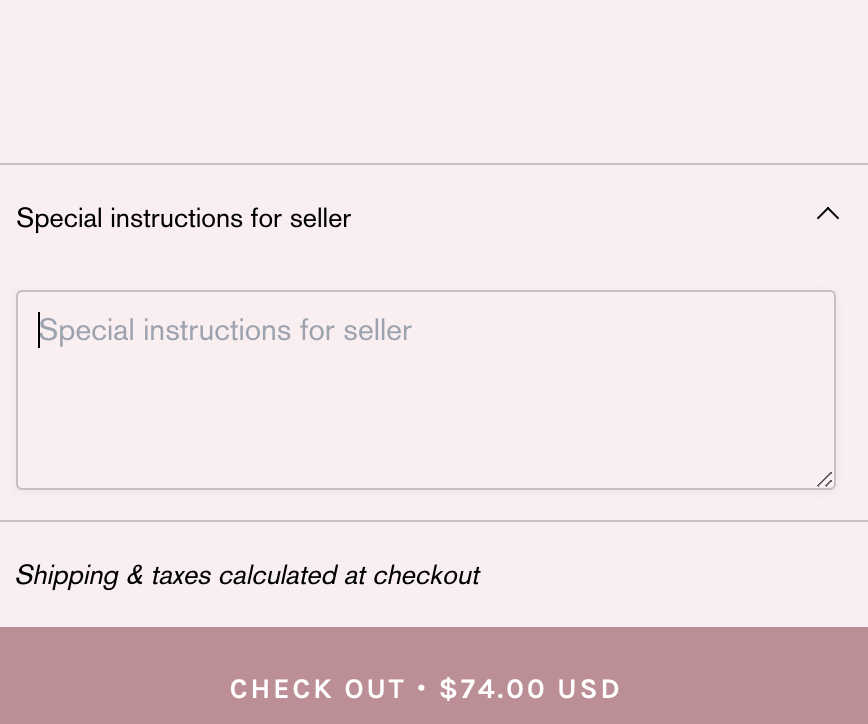Click the Special instructions for seller heading
Viewport: 868px width, 724px height.
[184, 218]
